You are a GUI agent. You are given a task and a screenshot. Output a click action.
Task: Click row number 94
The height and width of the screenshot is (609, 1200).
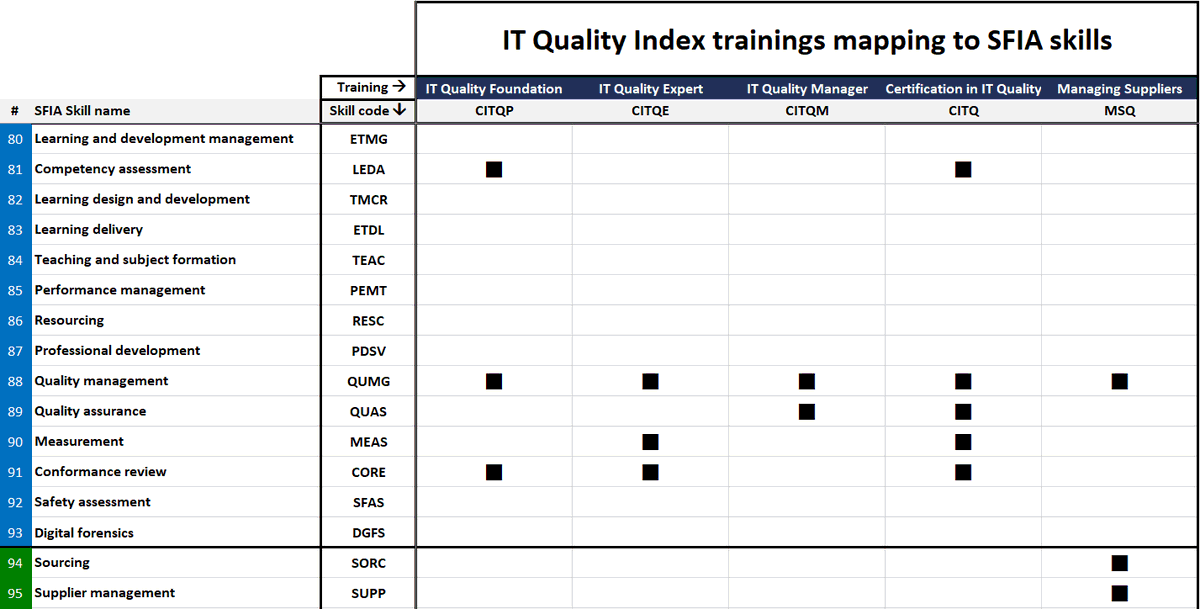15,563
